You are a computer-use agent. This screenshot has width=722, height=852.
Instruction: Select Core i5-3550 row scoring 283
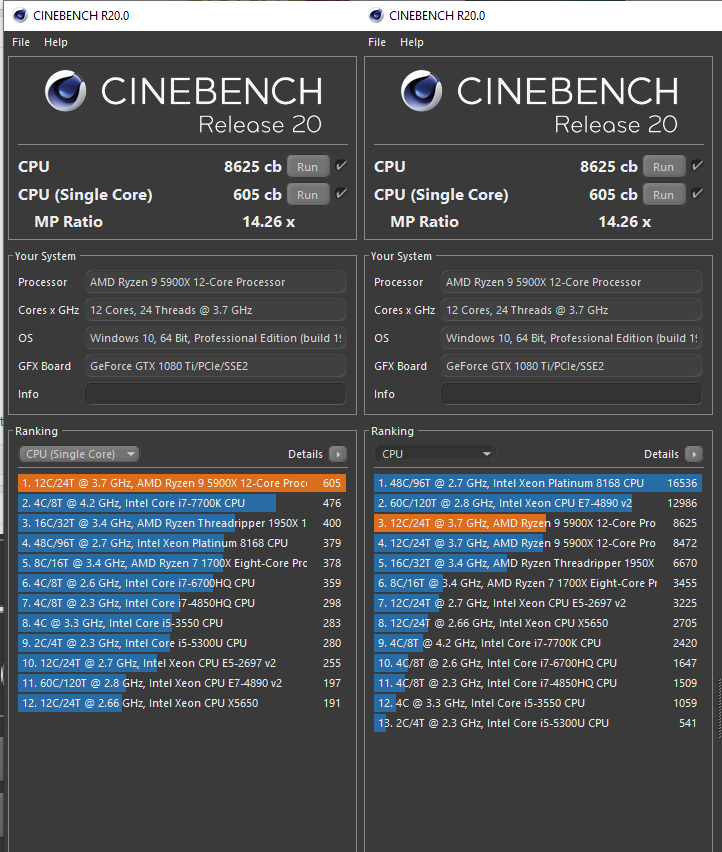tap(182, 623)
